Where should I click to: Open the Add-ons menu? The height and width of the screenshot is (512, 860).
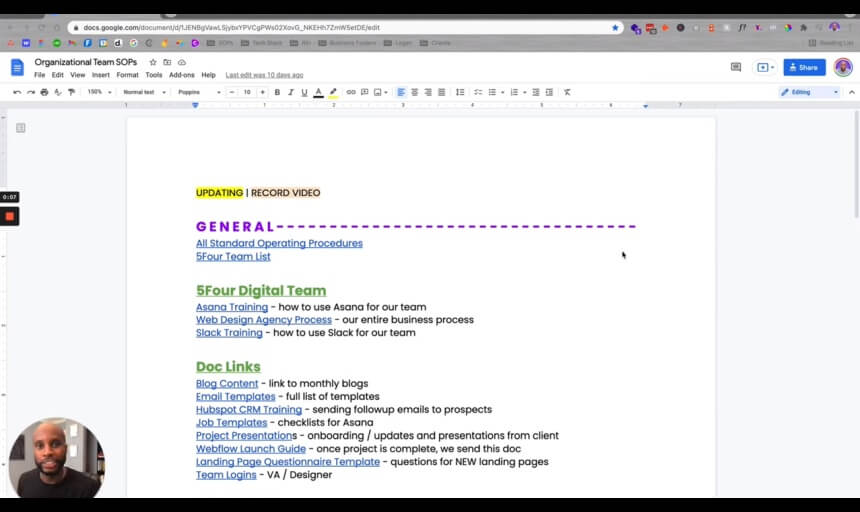pyautogui.click(x=182, y=75)
